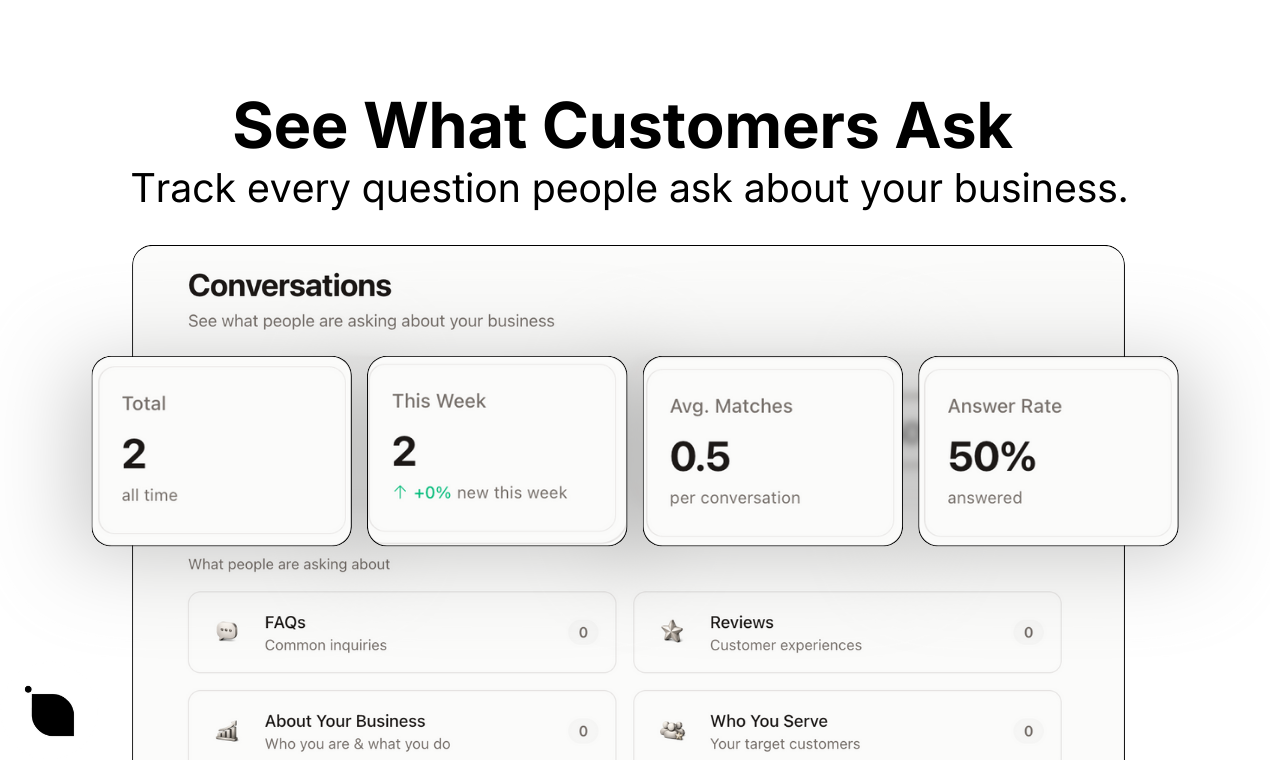The width and height of the screenshot is (1270, 760).
Task: Click the green up arrow in This Week card
Action: coord(400,493)
